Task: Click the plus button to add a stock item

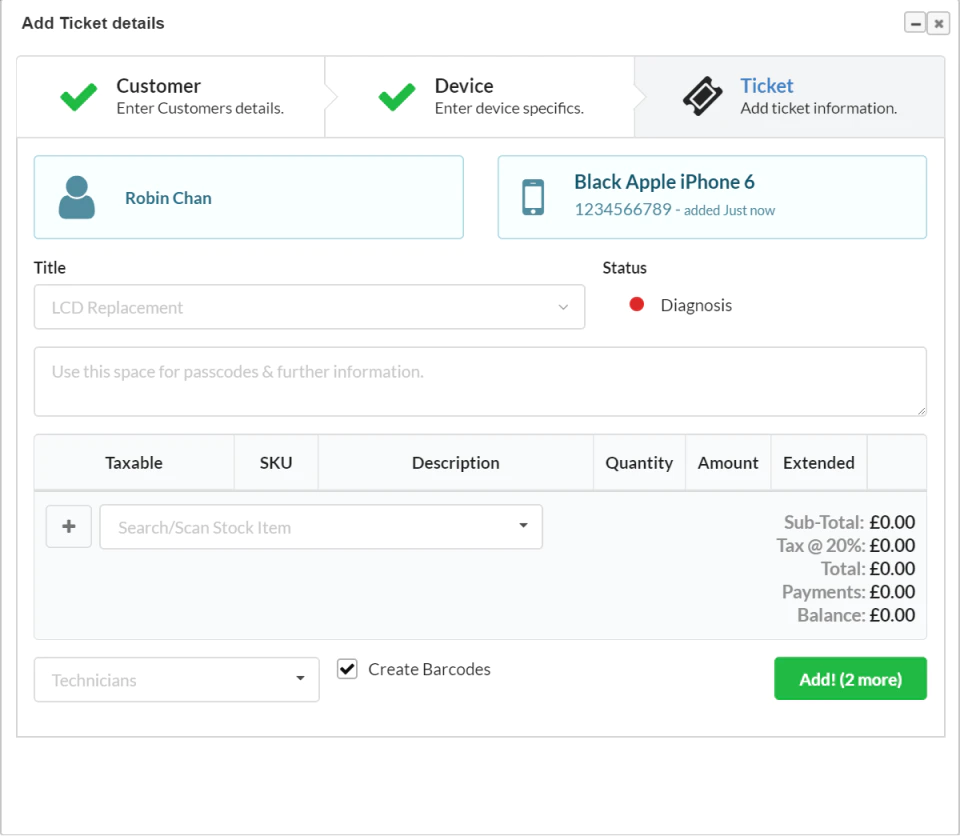Action: pos(69,527)
